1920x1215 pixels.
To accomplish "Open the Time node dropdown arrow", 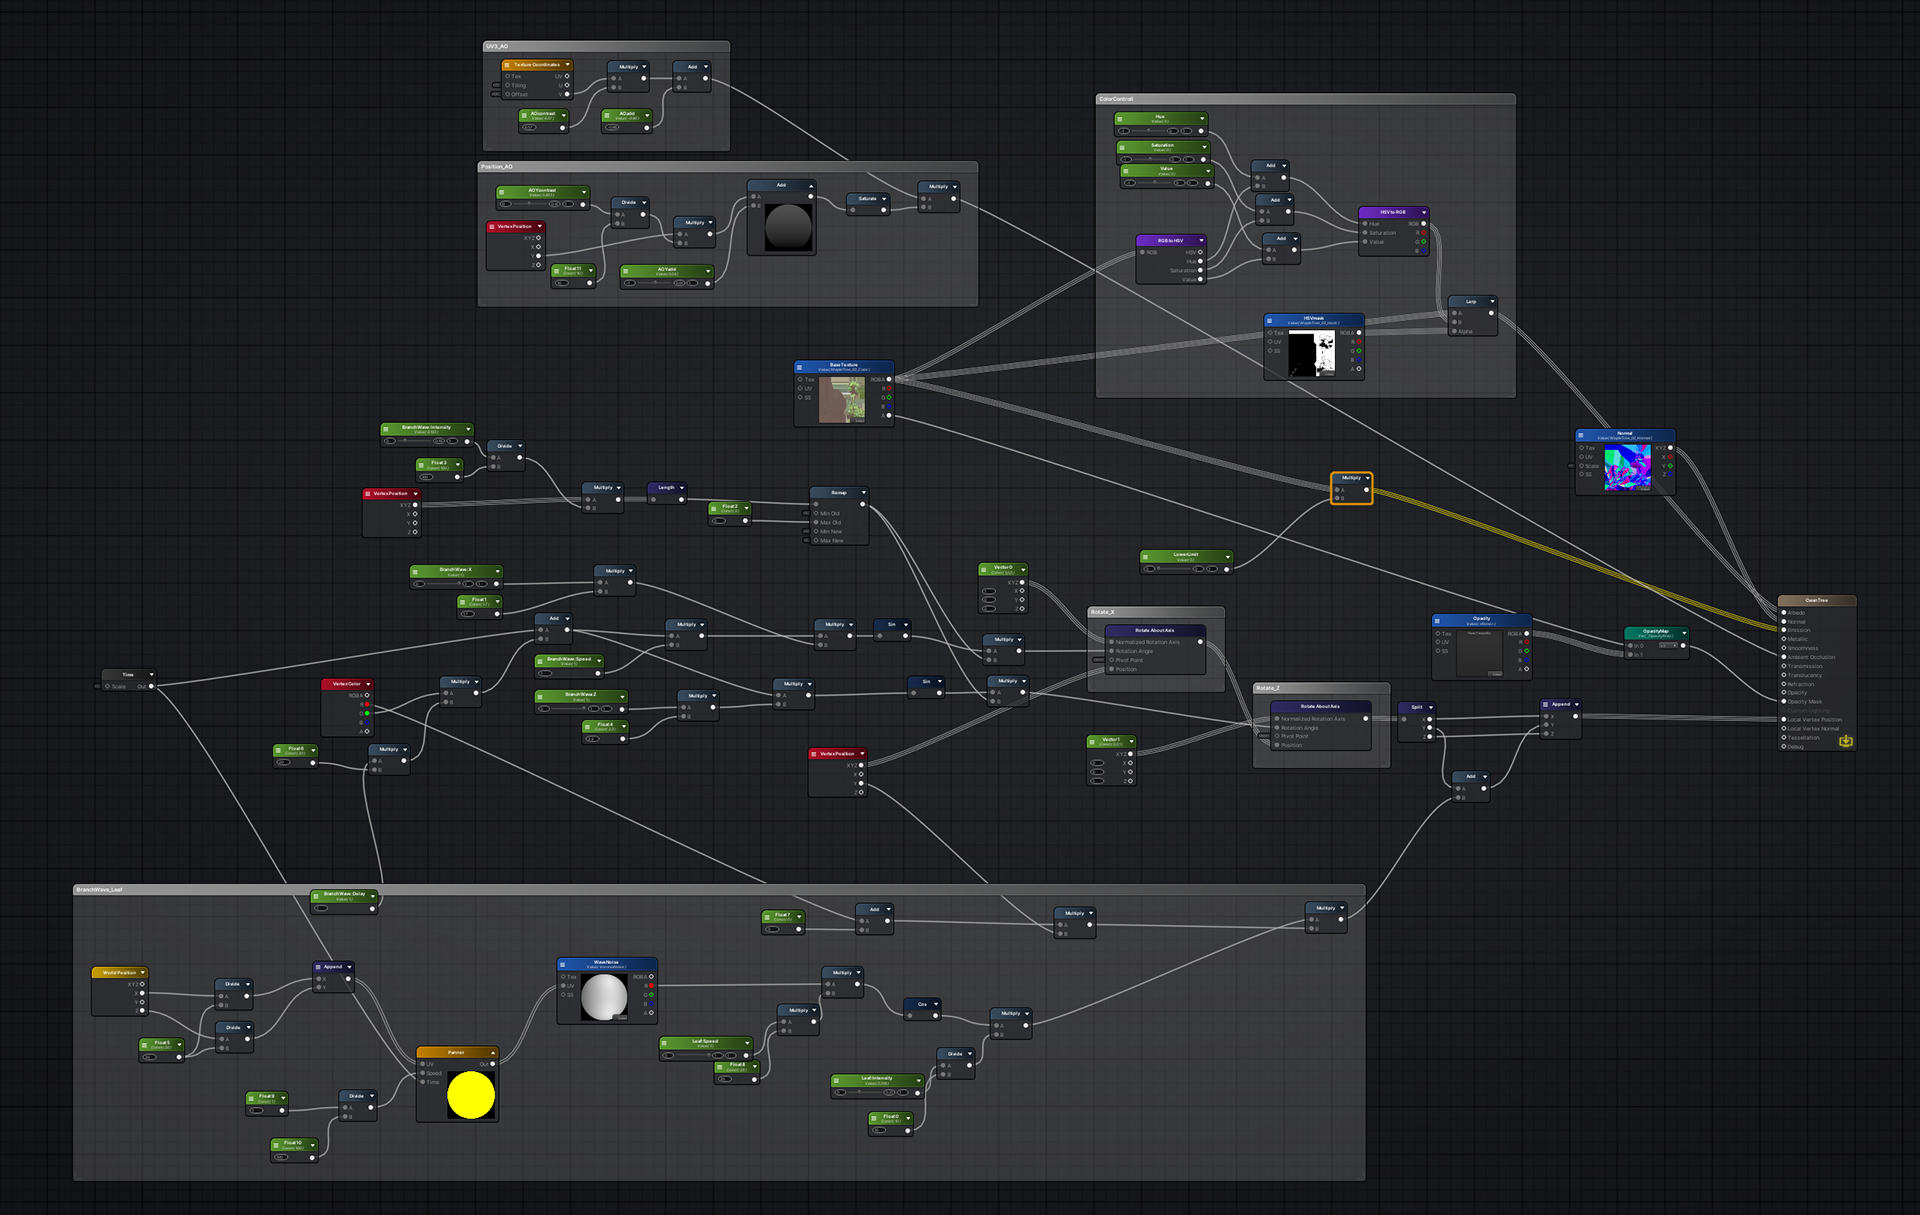I will coord(151,675).
